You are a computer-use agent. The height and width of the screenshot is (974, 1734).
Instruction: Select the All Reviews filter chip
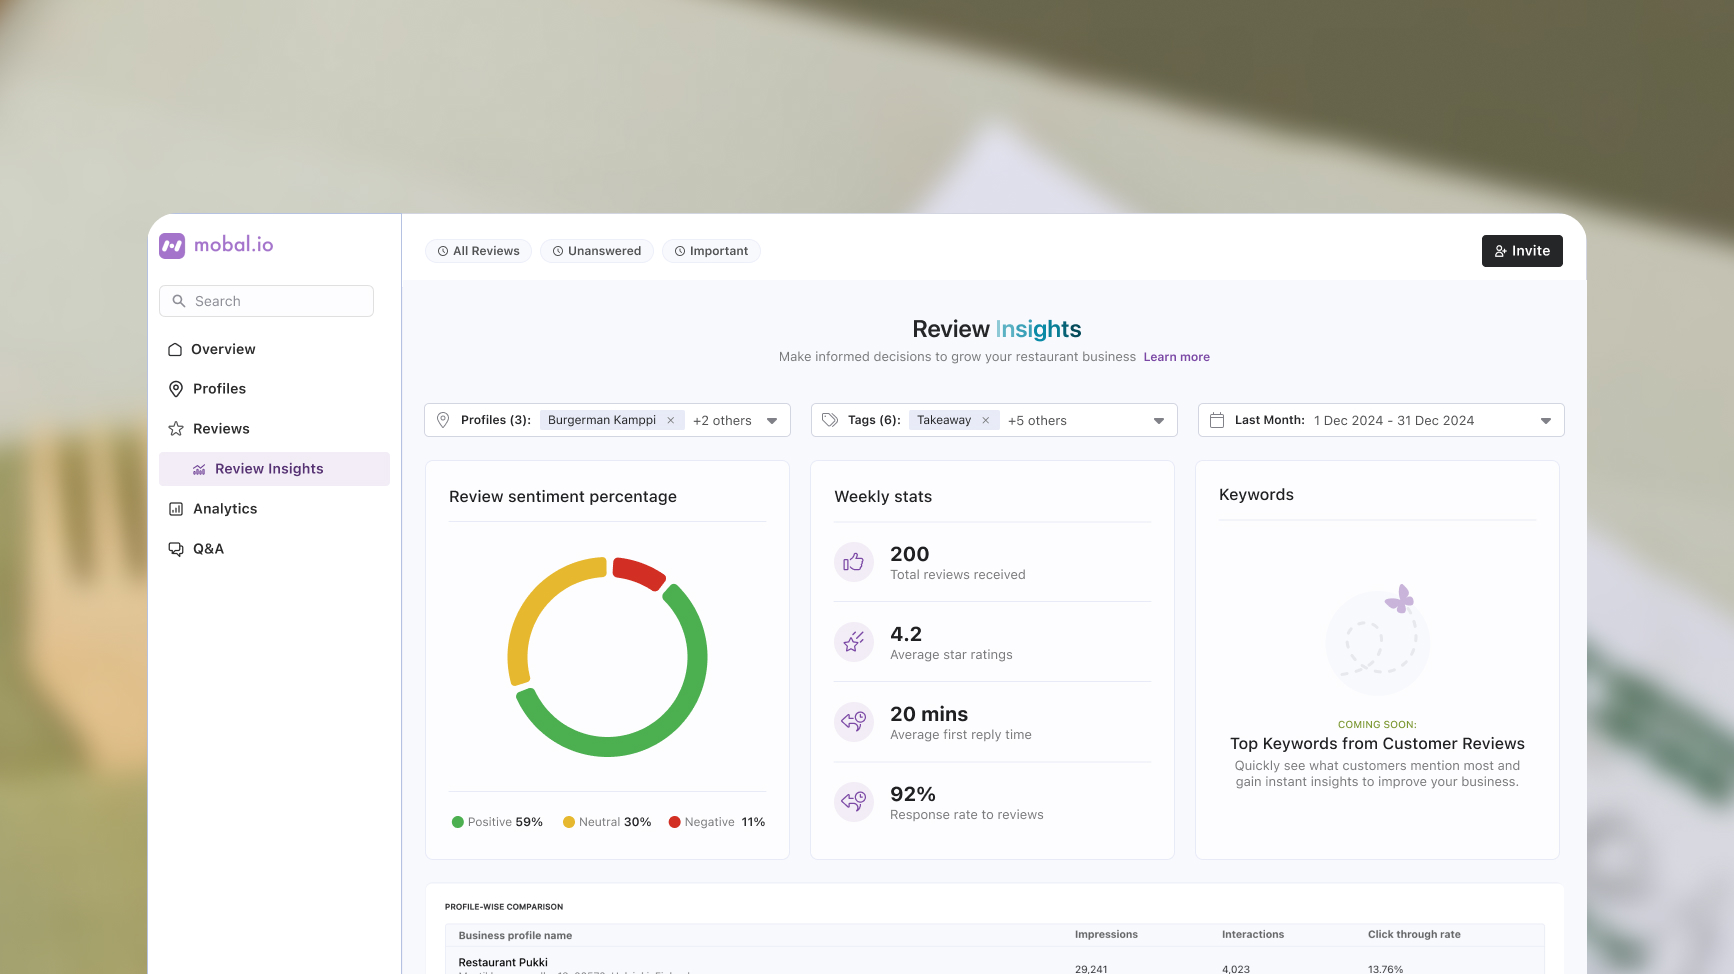tap(478, 251)
